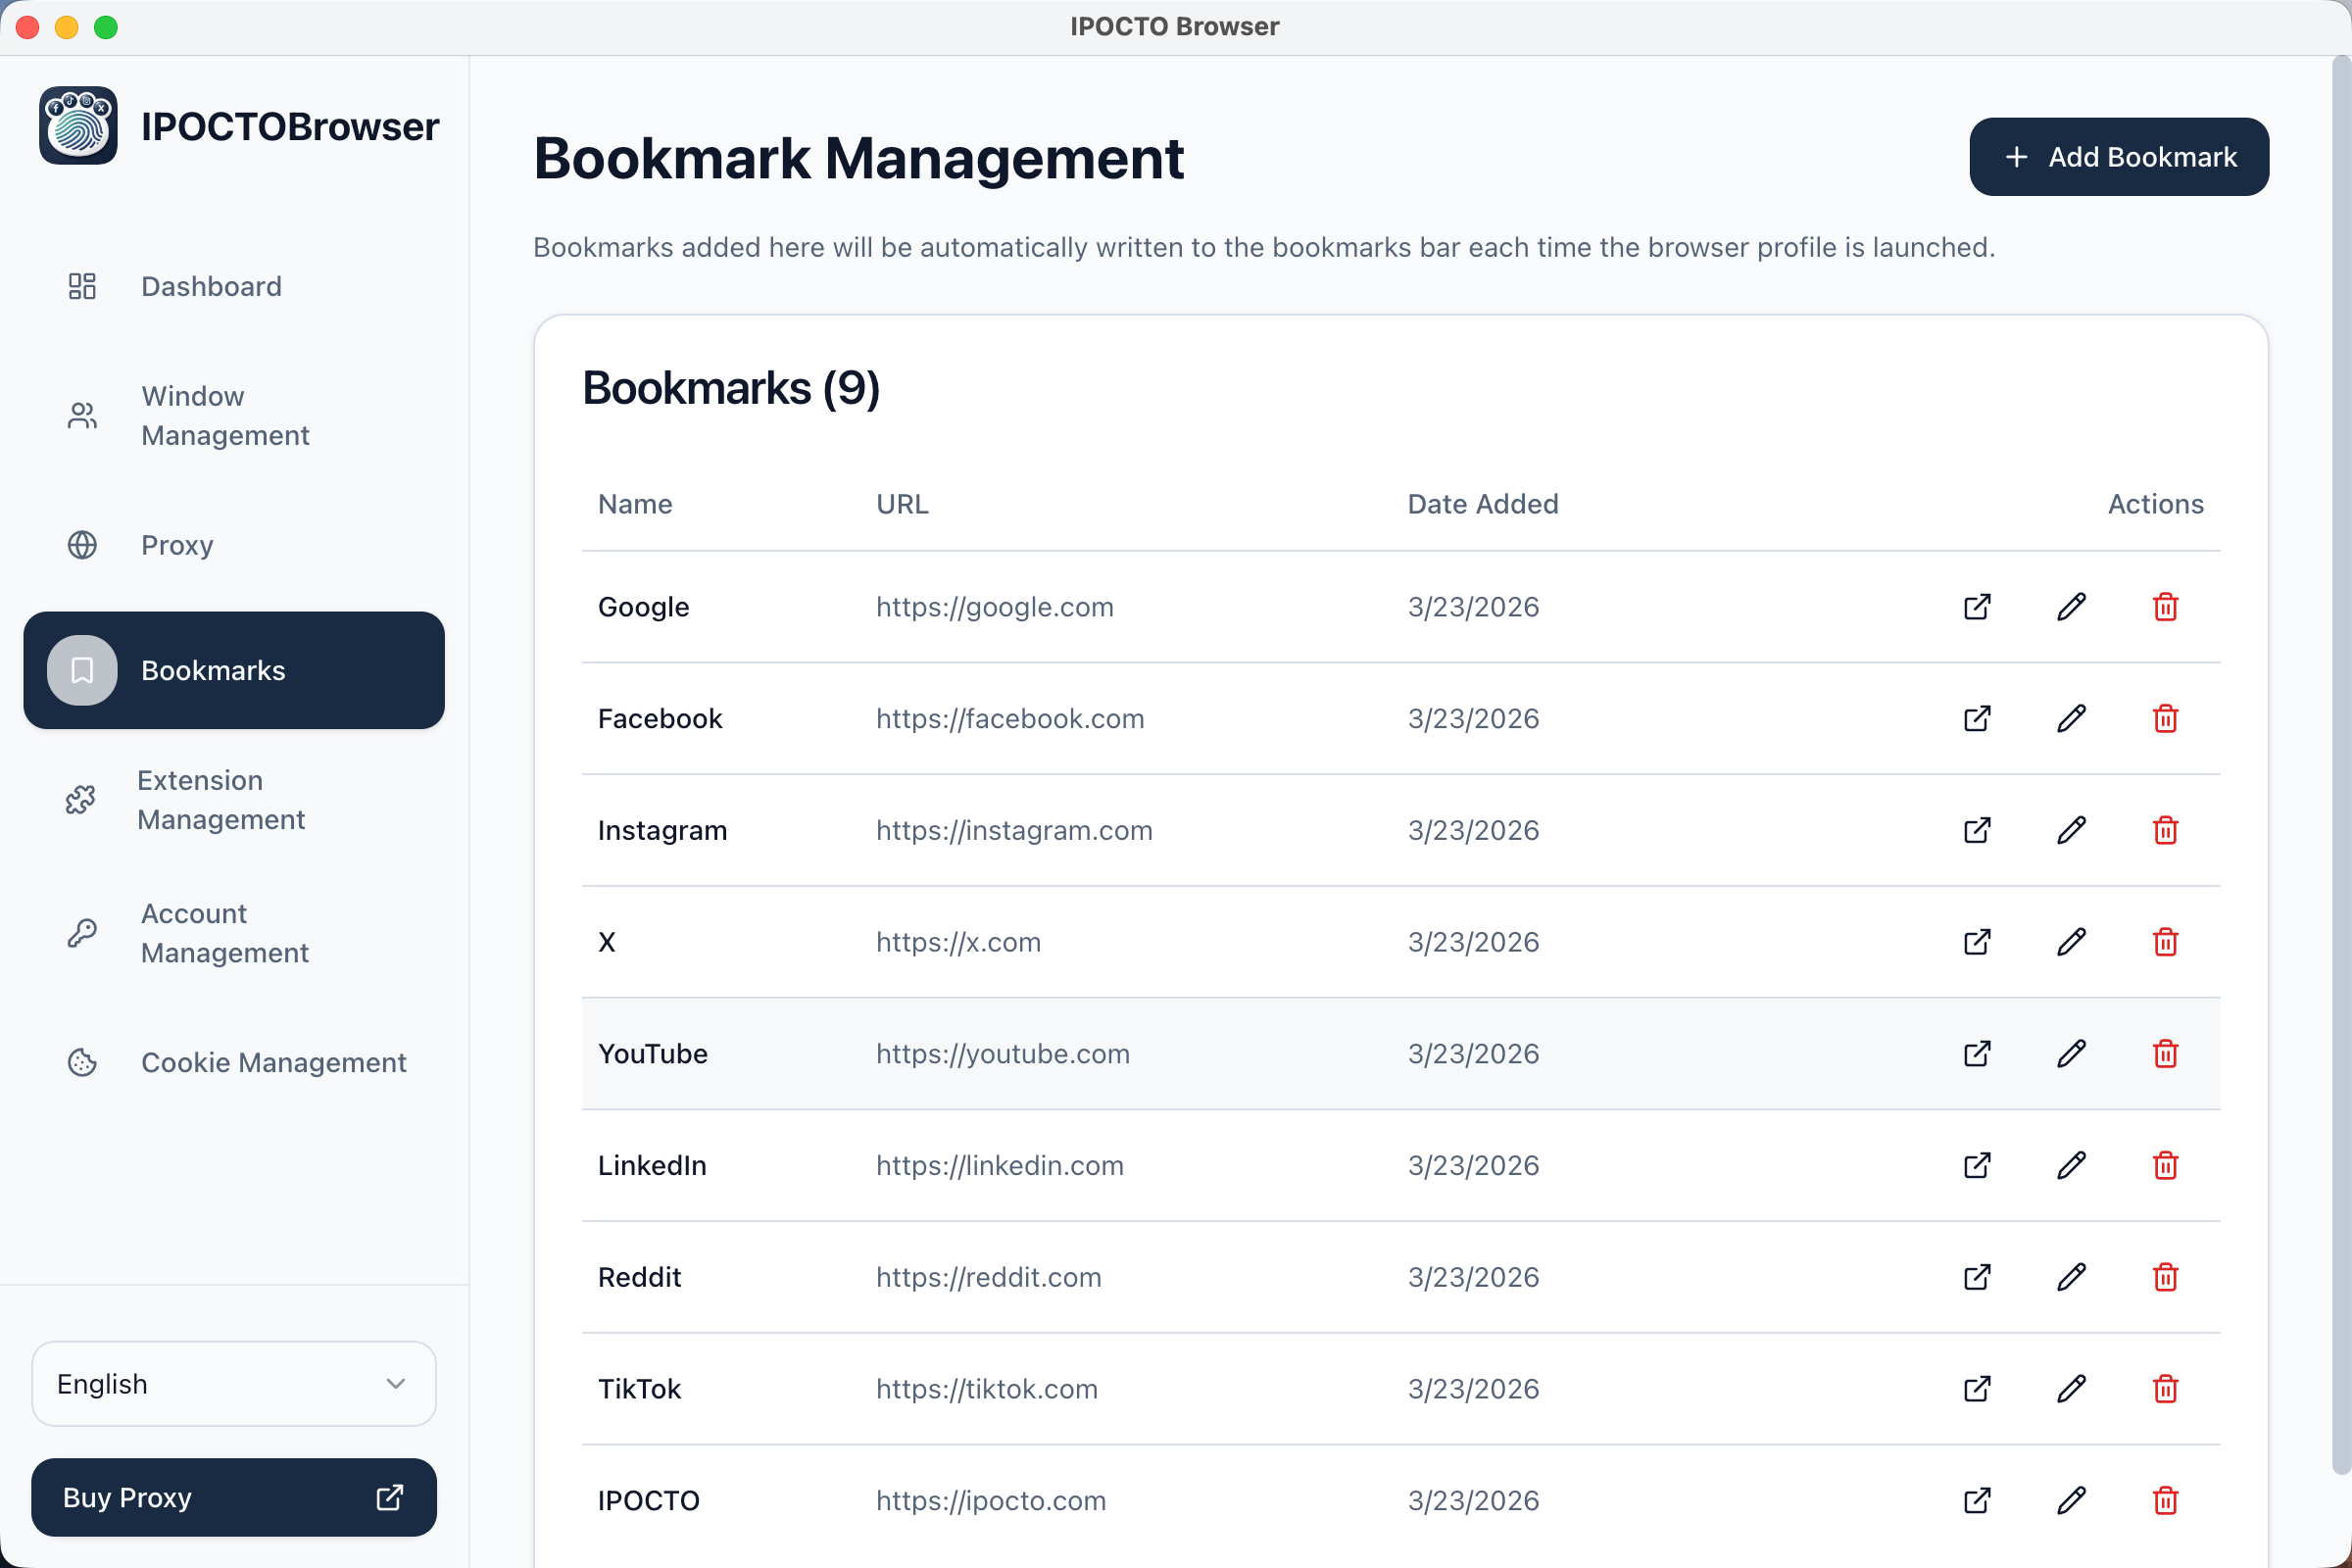The image size is (2352, 1568).
Task: Click the Name column header
Action: [x=635, y=504]
